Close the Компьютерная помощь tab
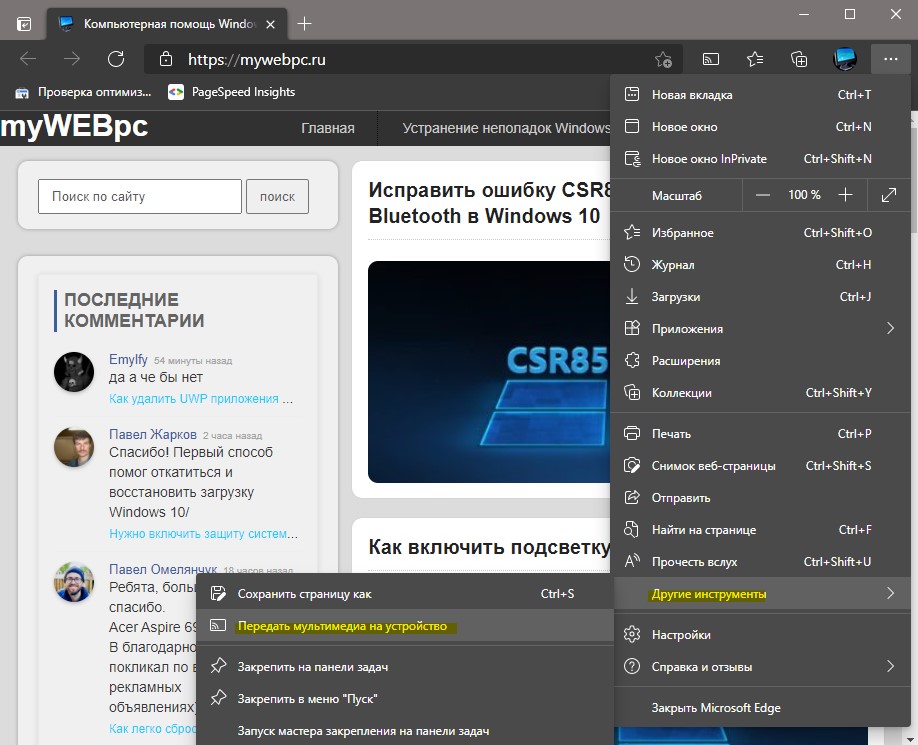 270,25
